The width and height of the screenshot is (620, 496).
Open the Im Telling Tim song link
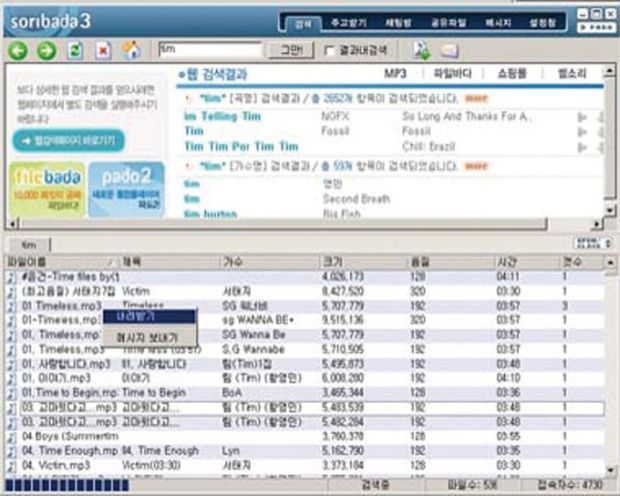tap(222, 117)
